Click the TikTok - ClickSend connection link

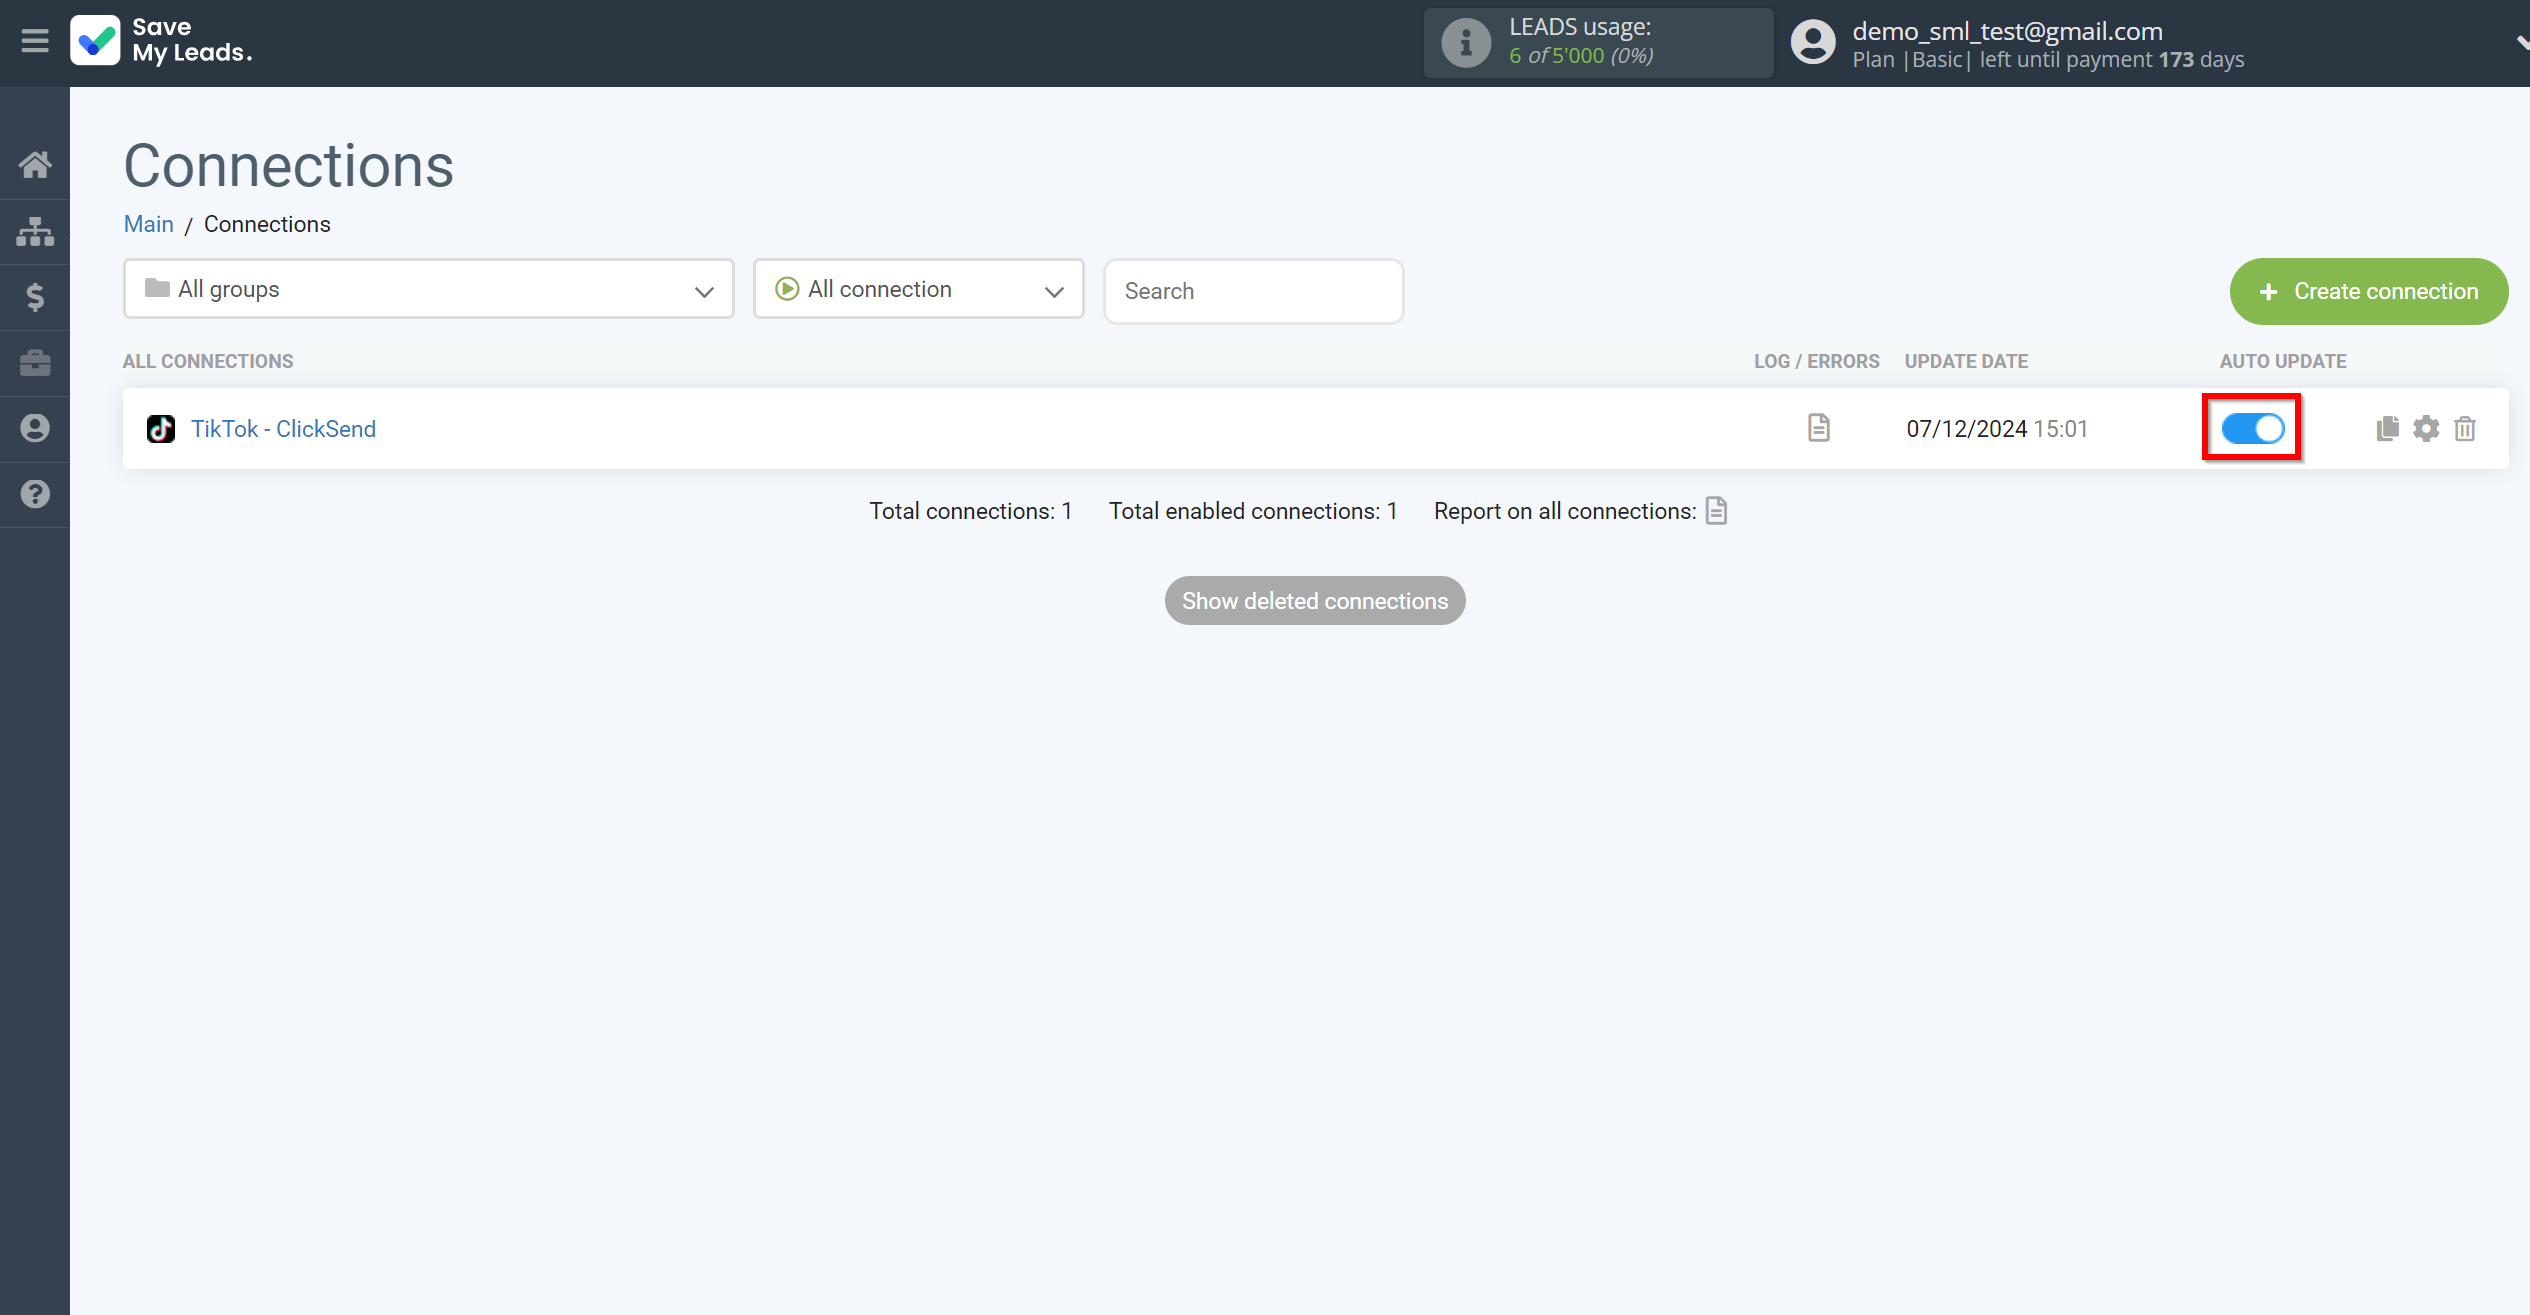click(283, 428)
